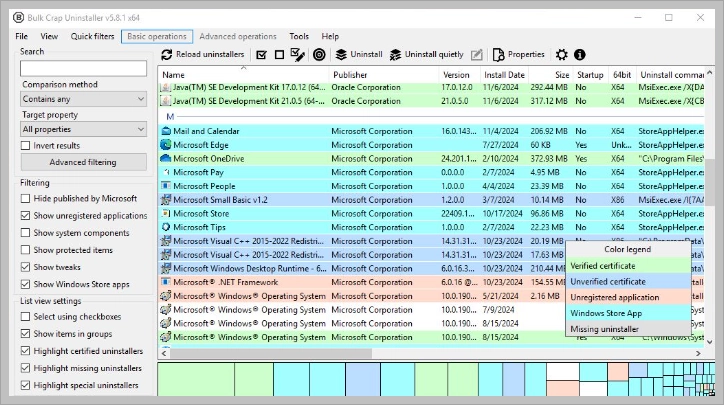Enable Select using checkboxes option
724x405 pixels.
(26, 317)
